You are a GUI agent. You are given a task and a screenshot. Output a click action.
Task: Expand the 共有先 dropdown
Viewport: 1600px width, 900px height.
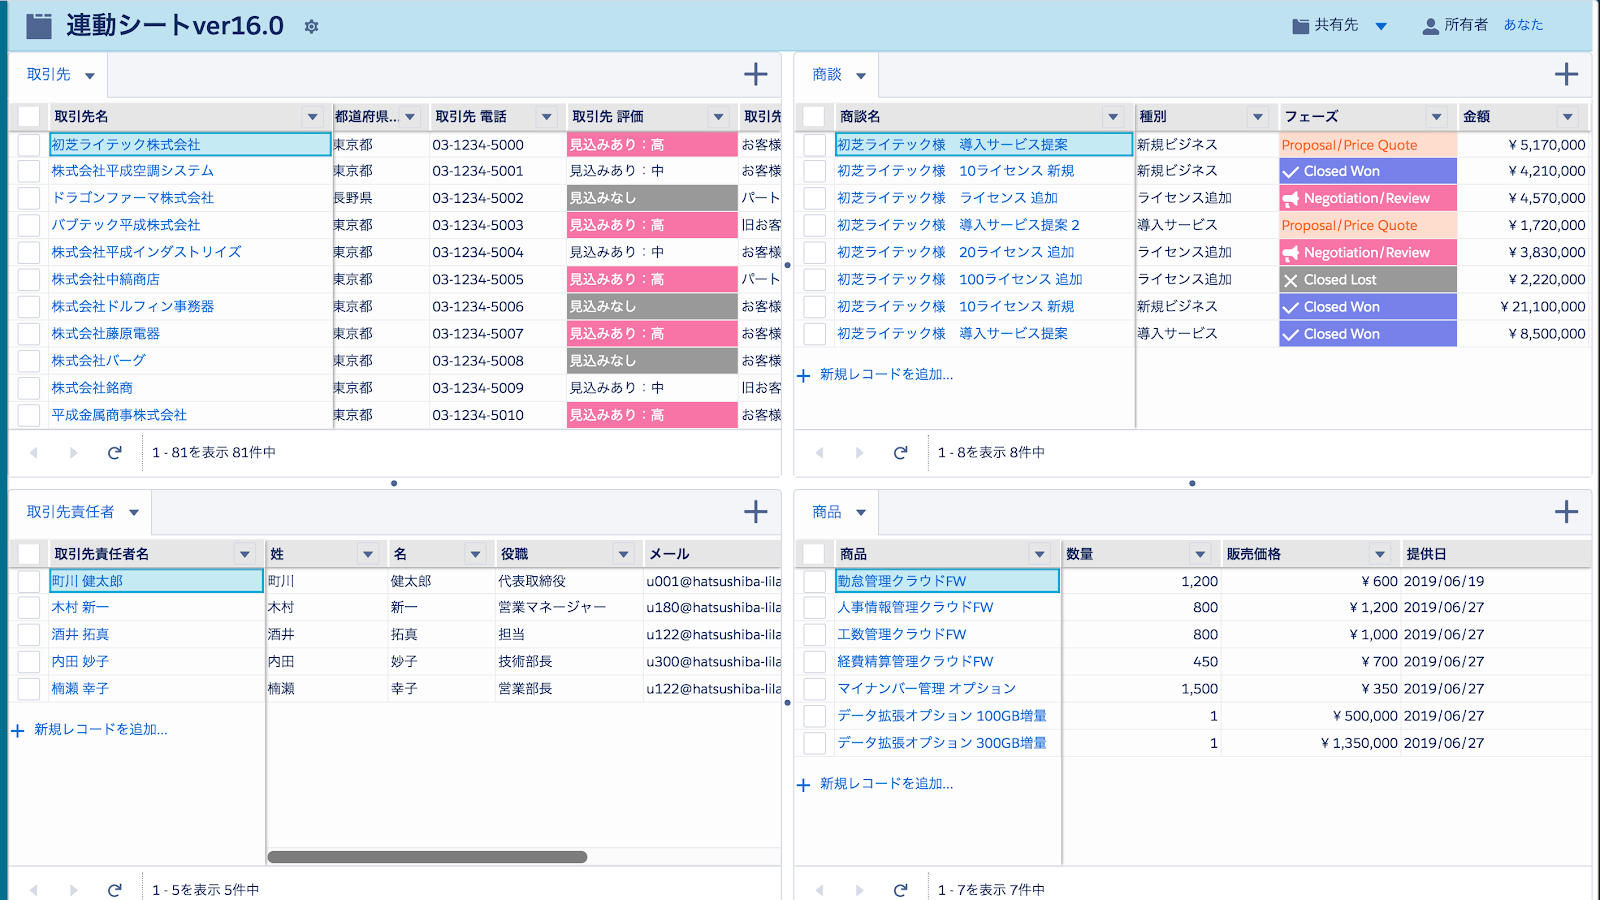click(x=1381, y=27)
